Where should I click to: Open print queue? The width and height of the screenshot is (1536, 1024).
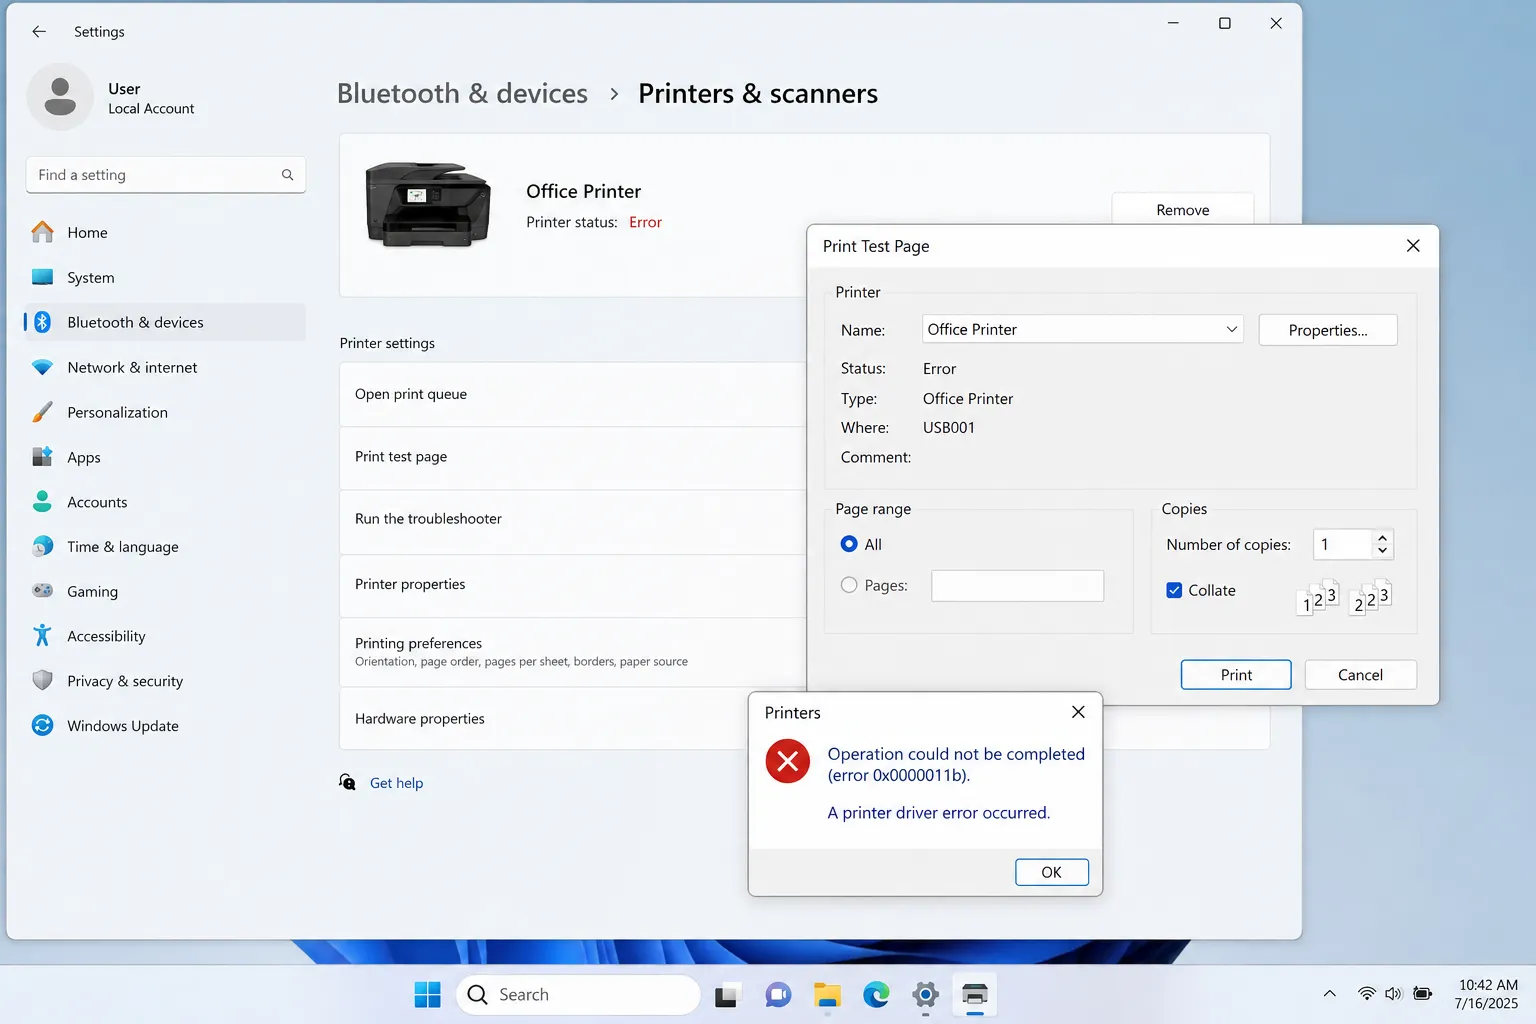(573, 394)
